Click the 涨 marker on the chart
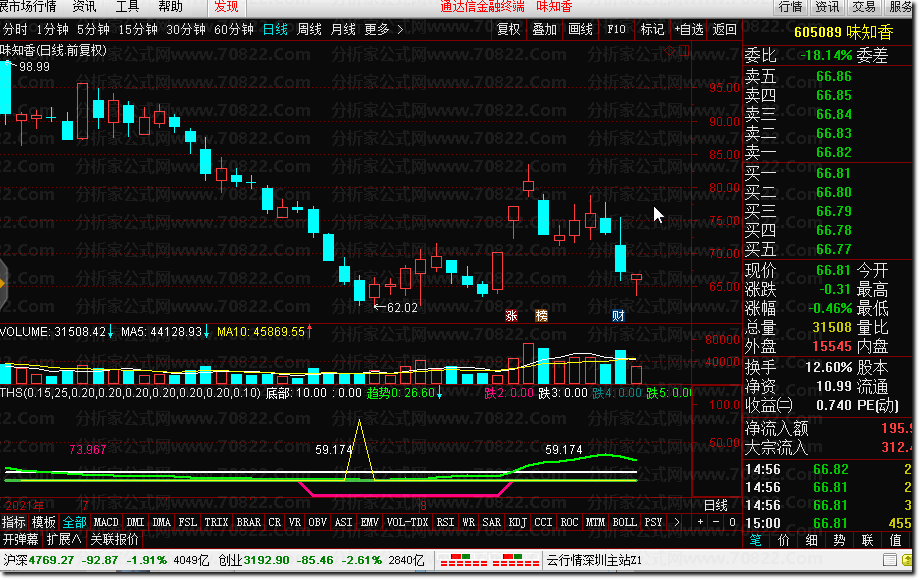921x580 pixels. pos(511,316)
